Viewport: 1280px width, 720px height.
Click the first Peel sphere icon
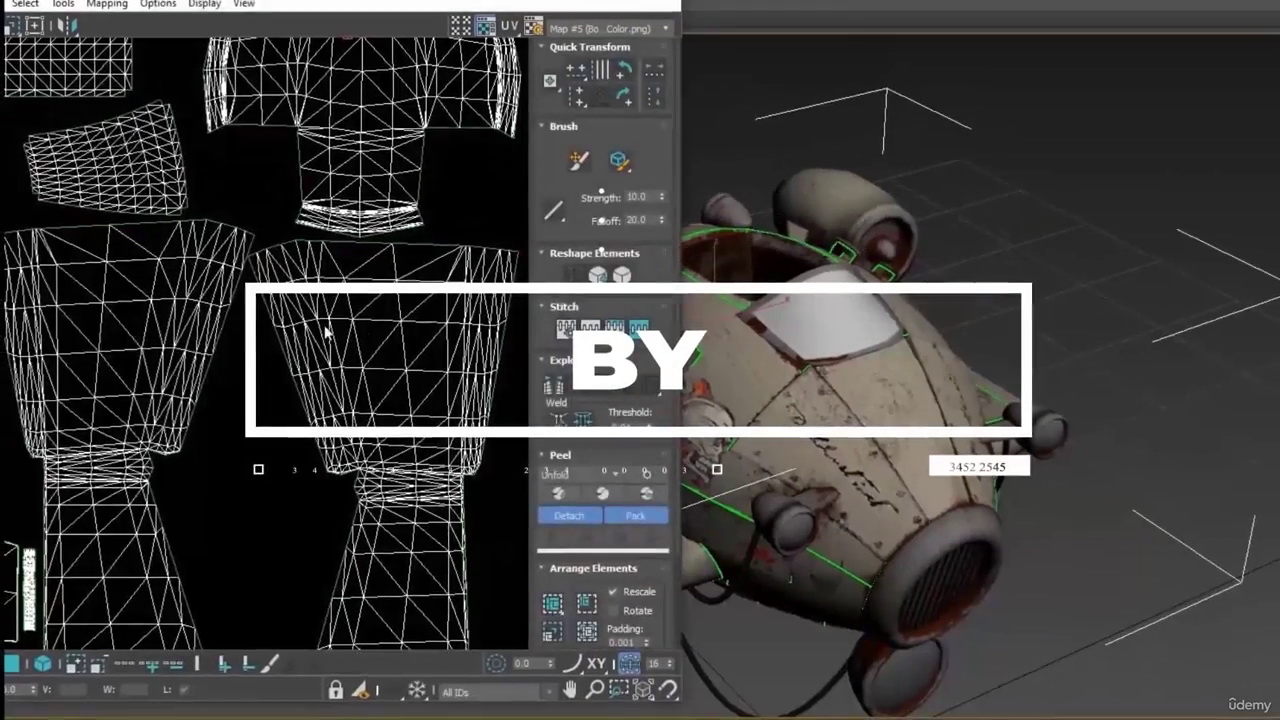559,494
